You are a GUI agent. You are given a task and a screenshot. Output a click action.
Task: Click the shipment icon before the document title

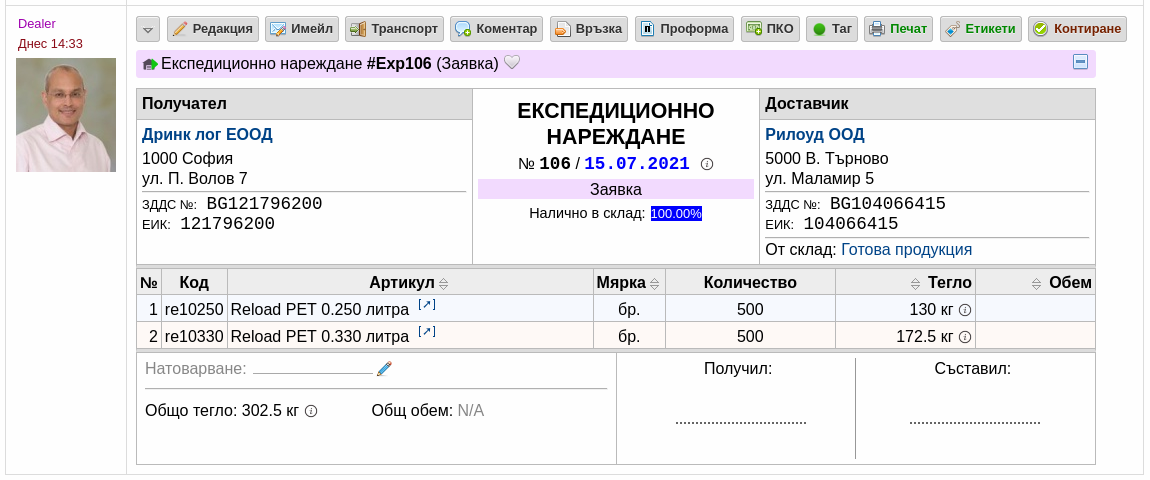pyautogui.click(x=150, y=65)
